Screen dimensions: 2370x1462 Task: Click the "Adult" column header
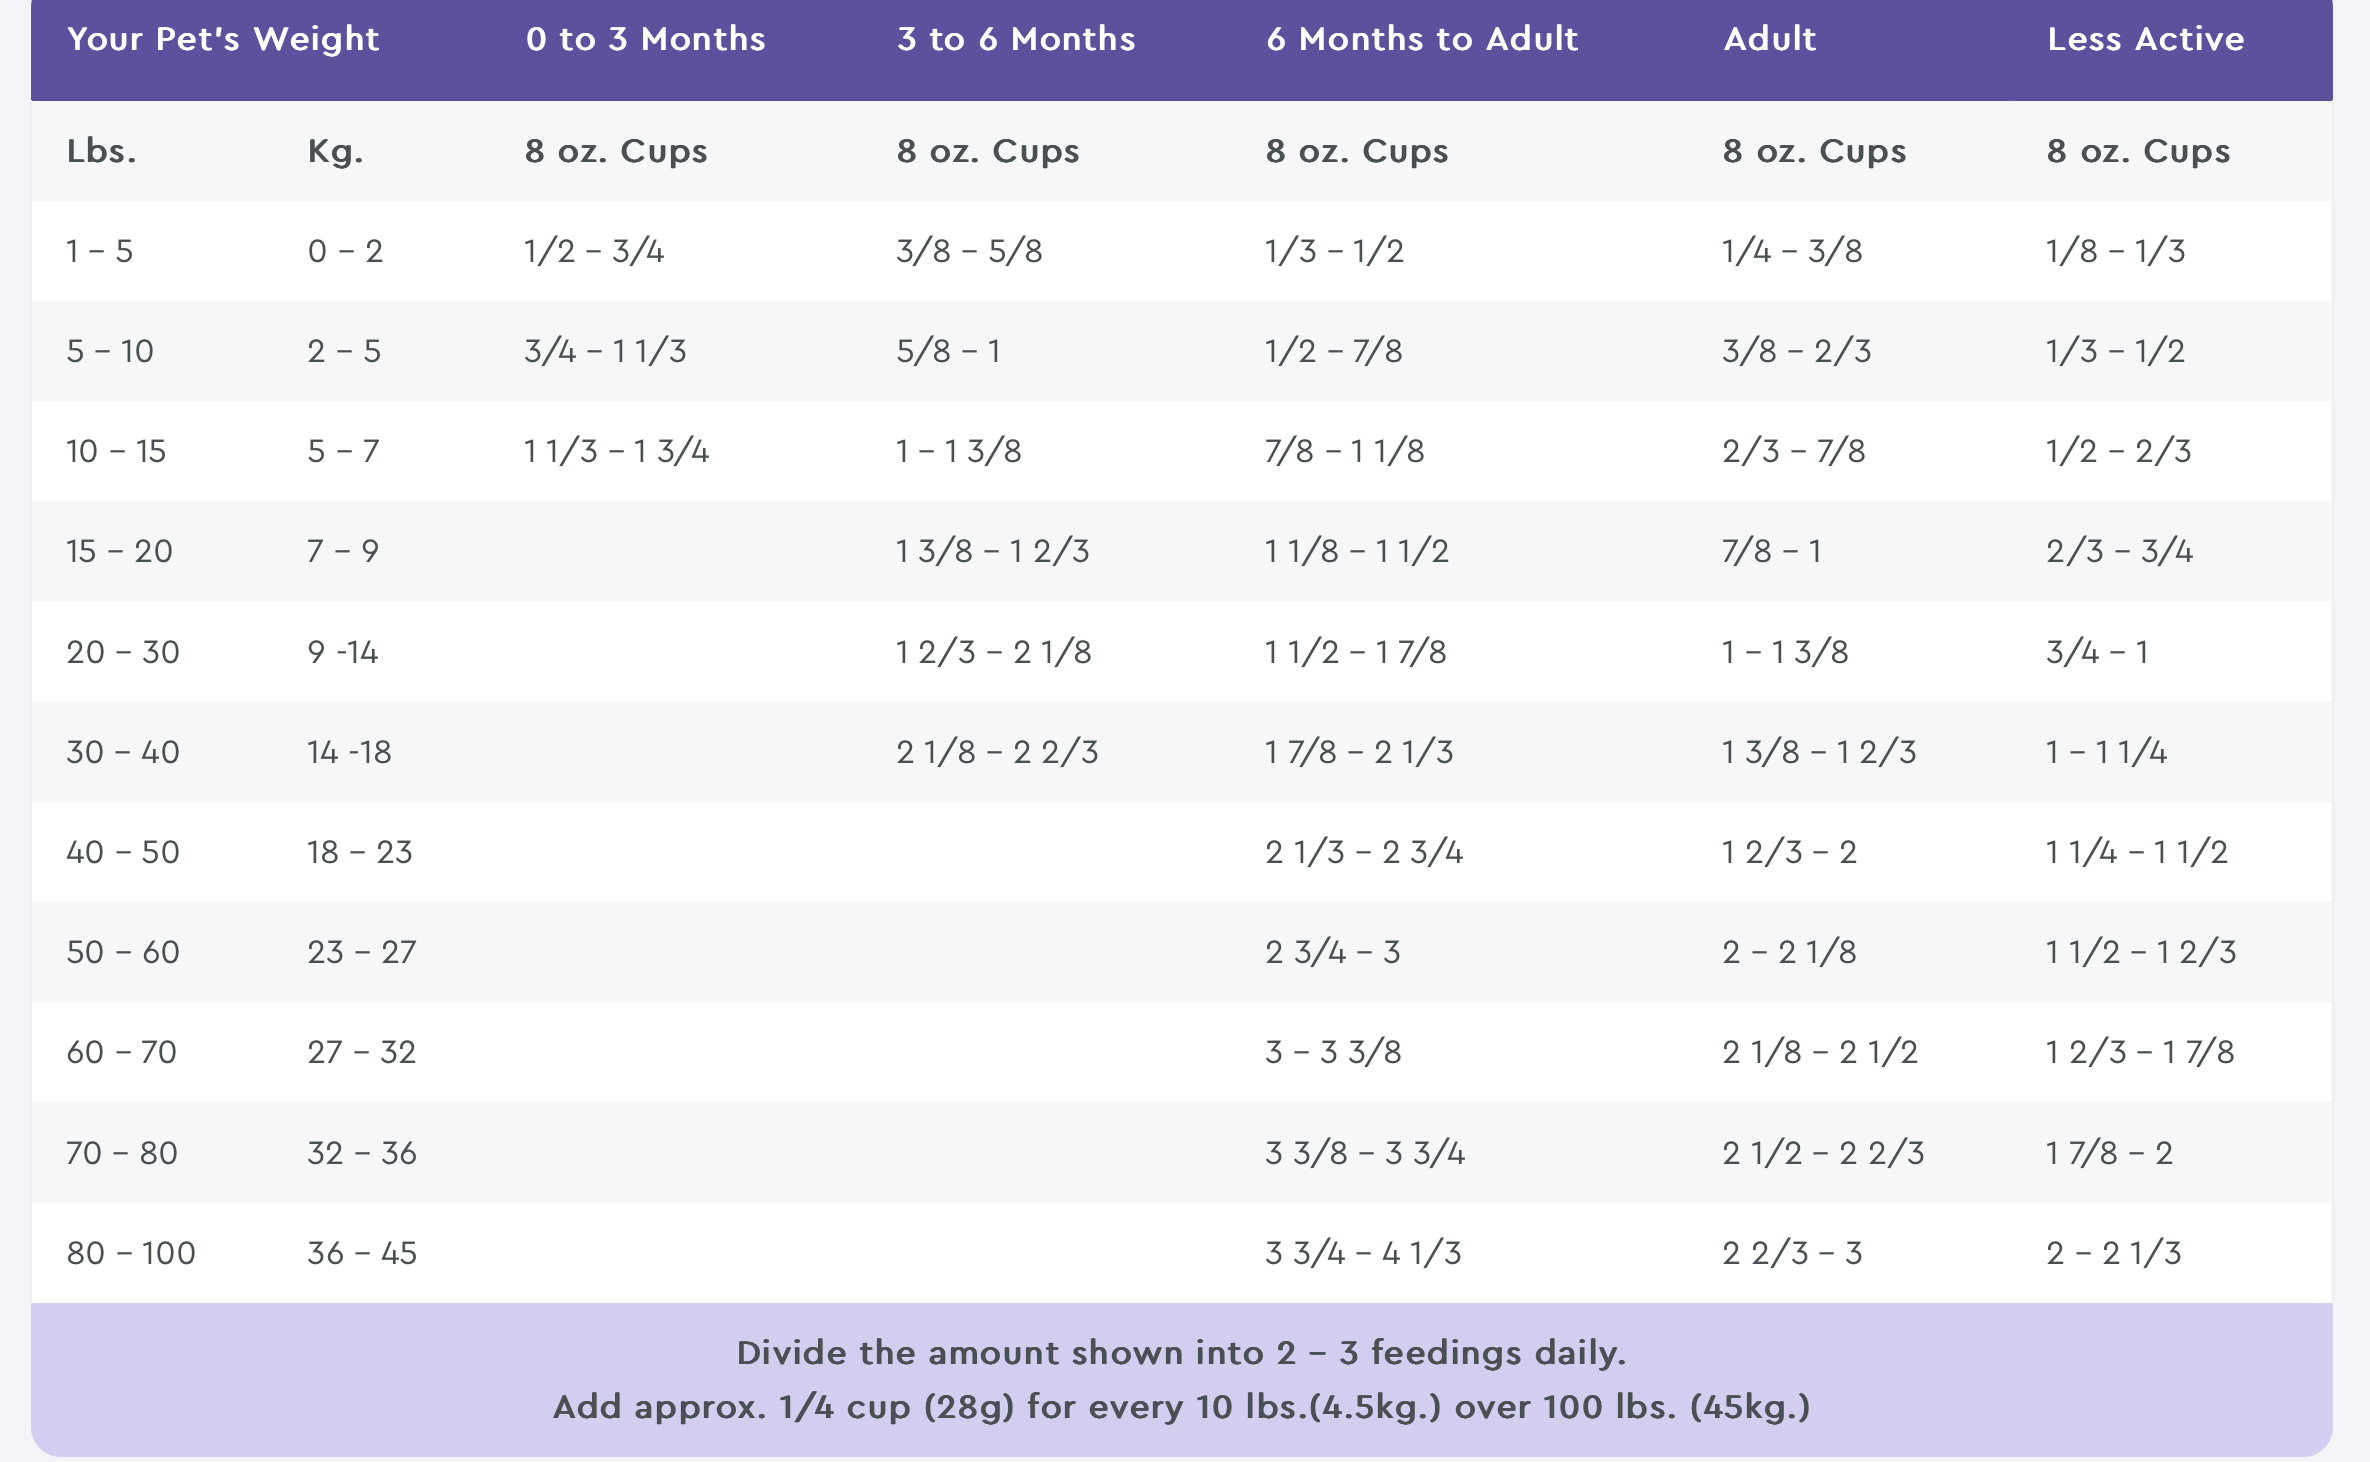click(1769, 39)
